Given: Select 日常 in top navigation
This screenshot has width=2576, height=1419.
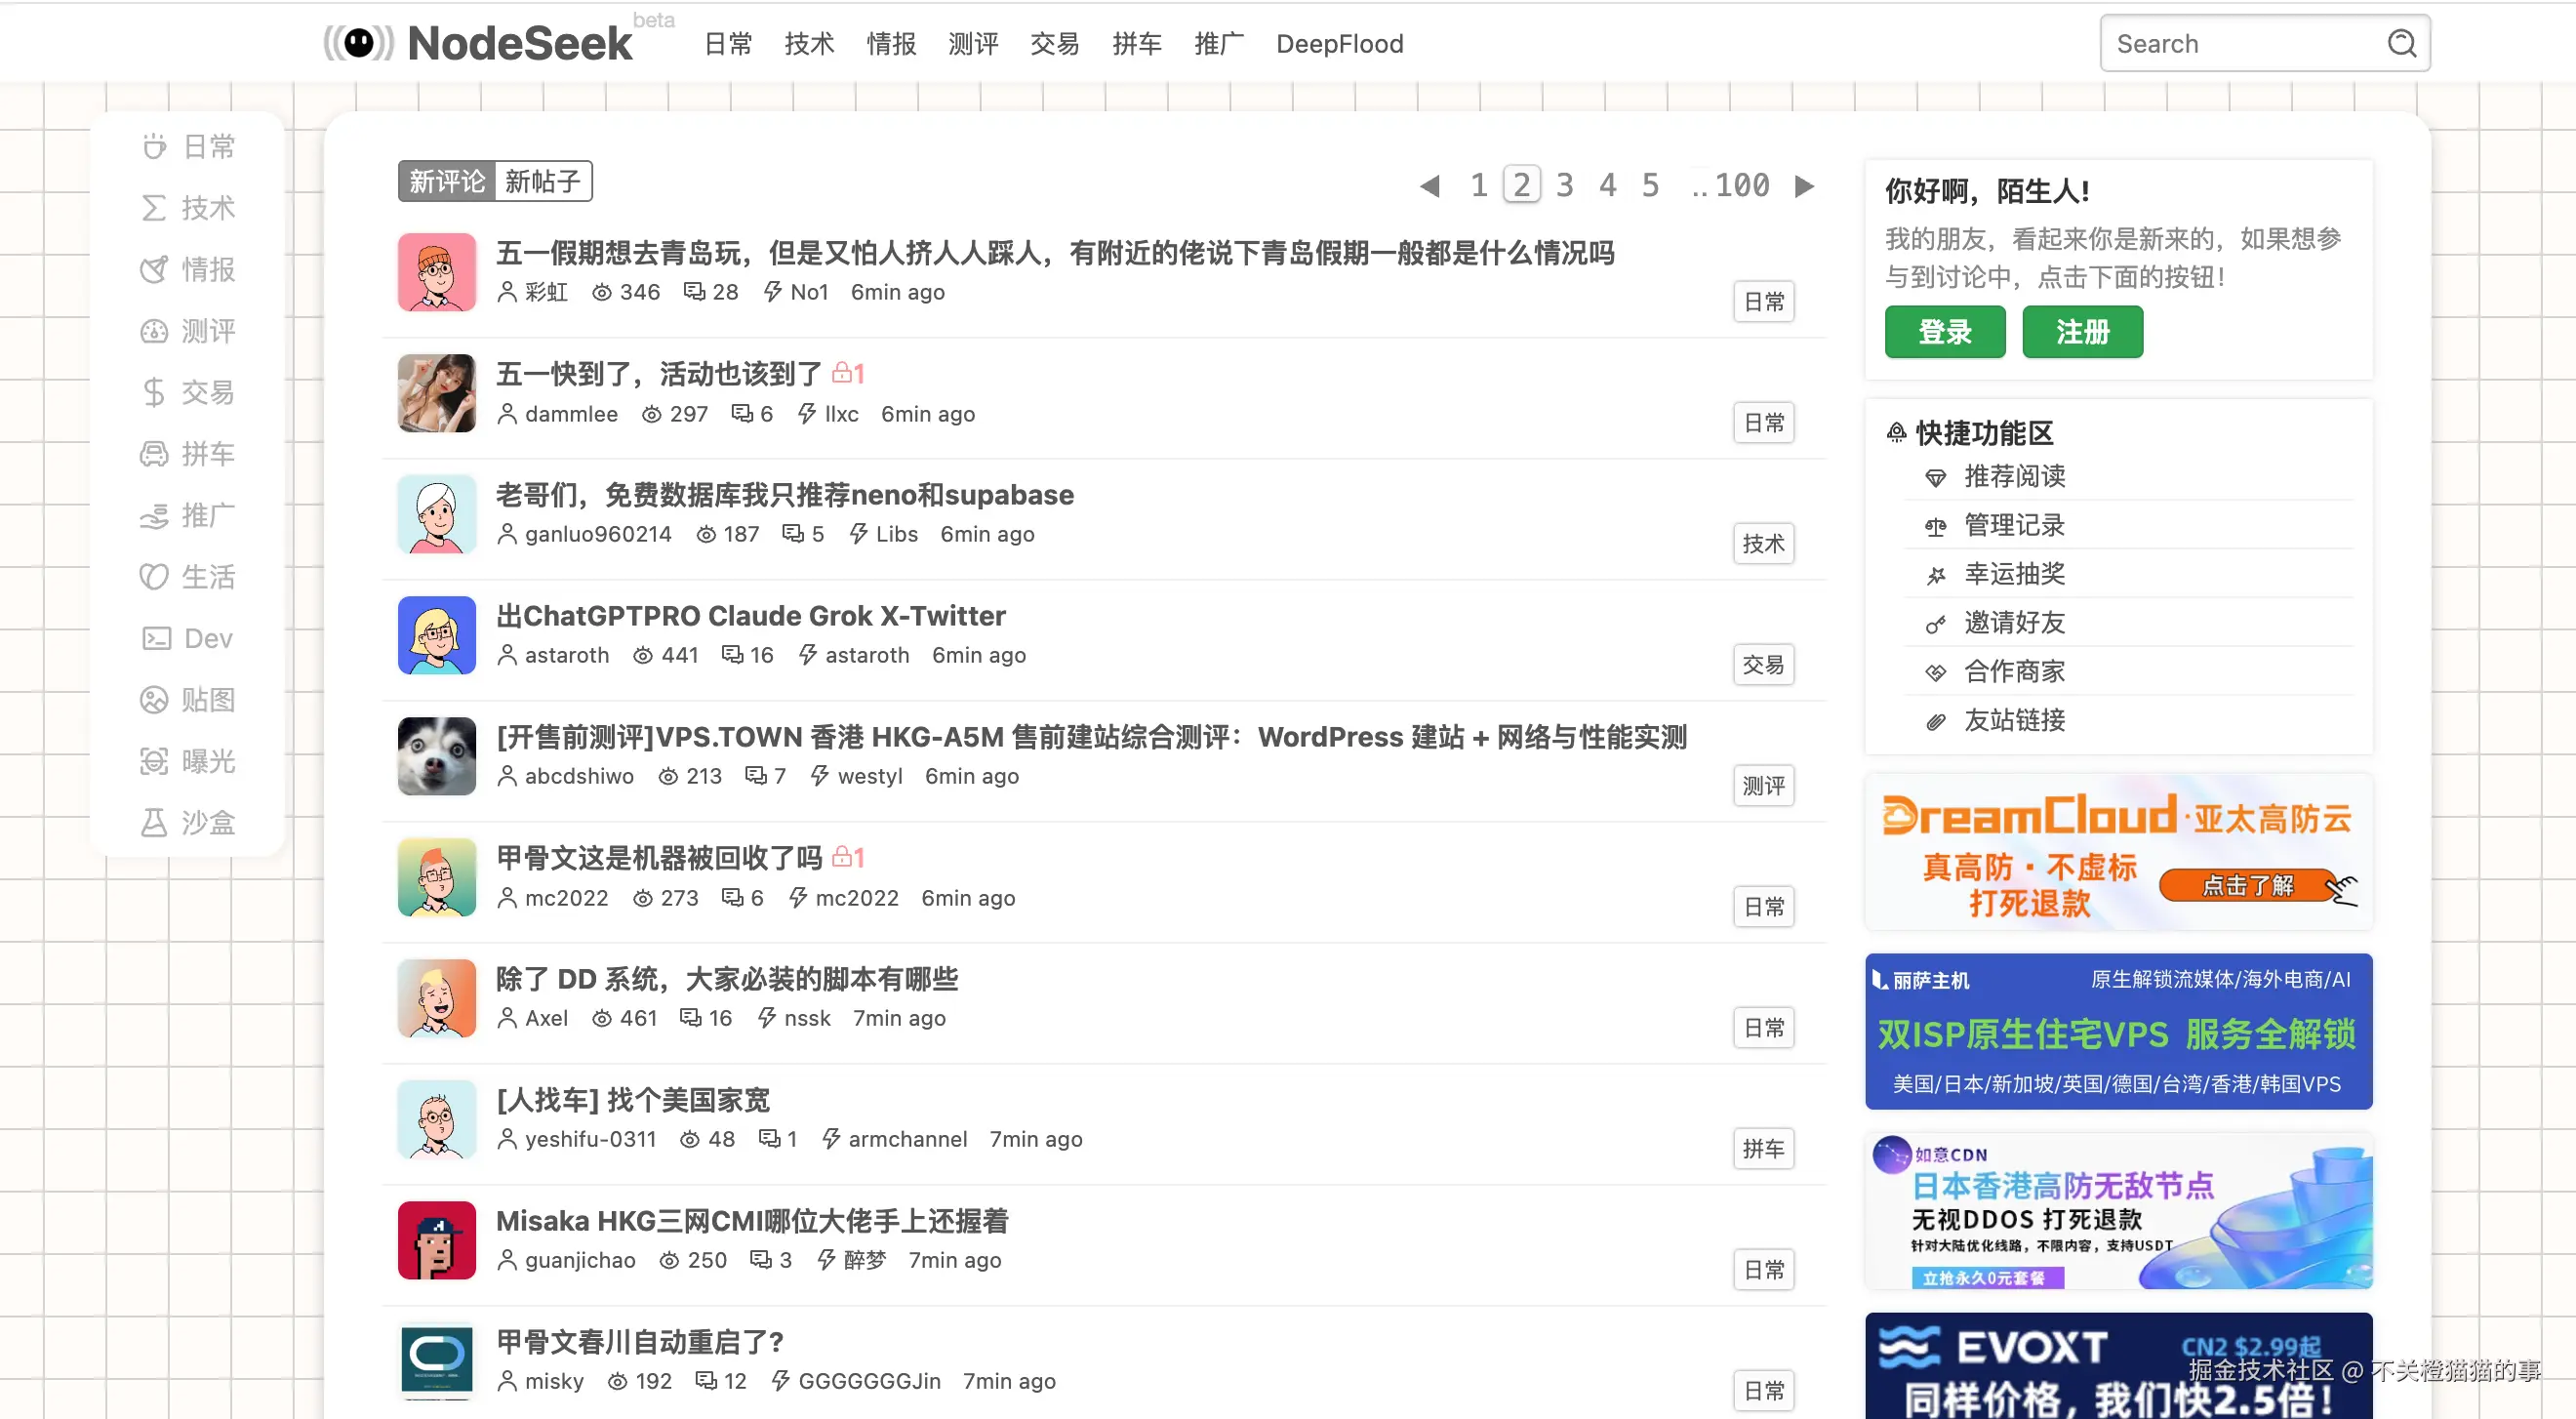Looking at the screenshot, I should click(728, 44).
